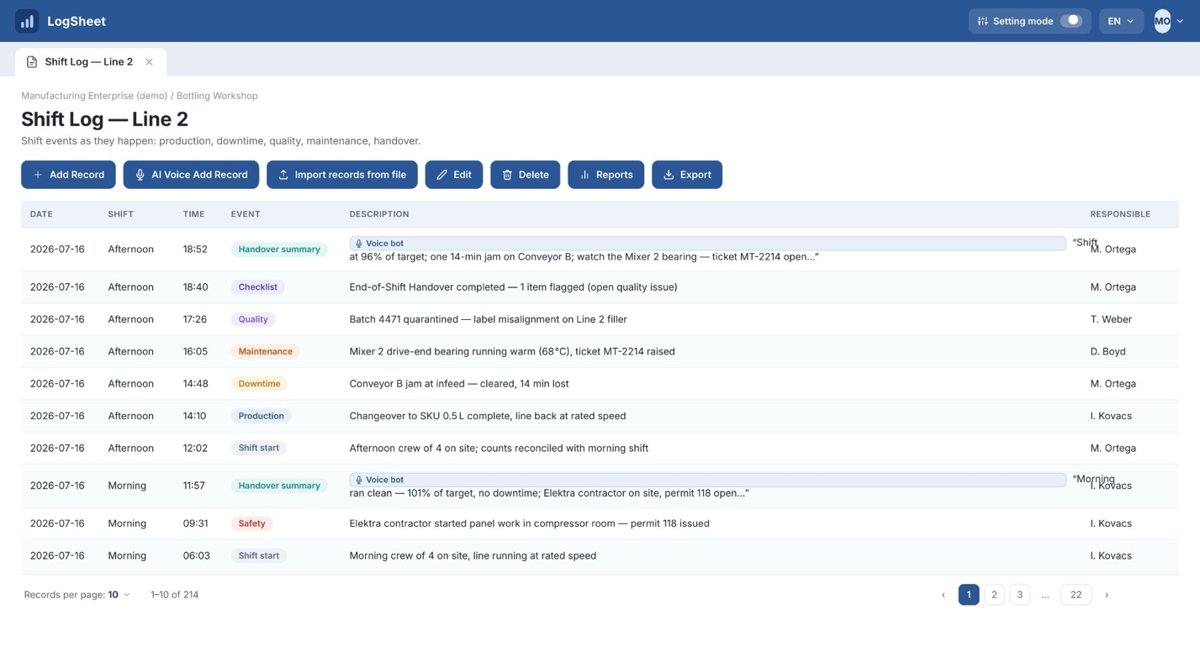Go to the next page arrow
1200x646 pixels.
(x=1106, y=595)
